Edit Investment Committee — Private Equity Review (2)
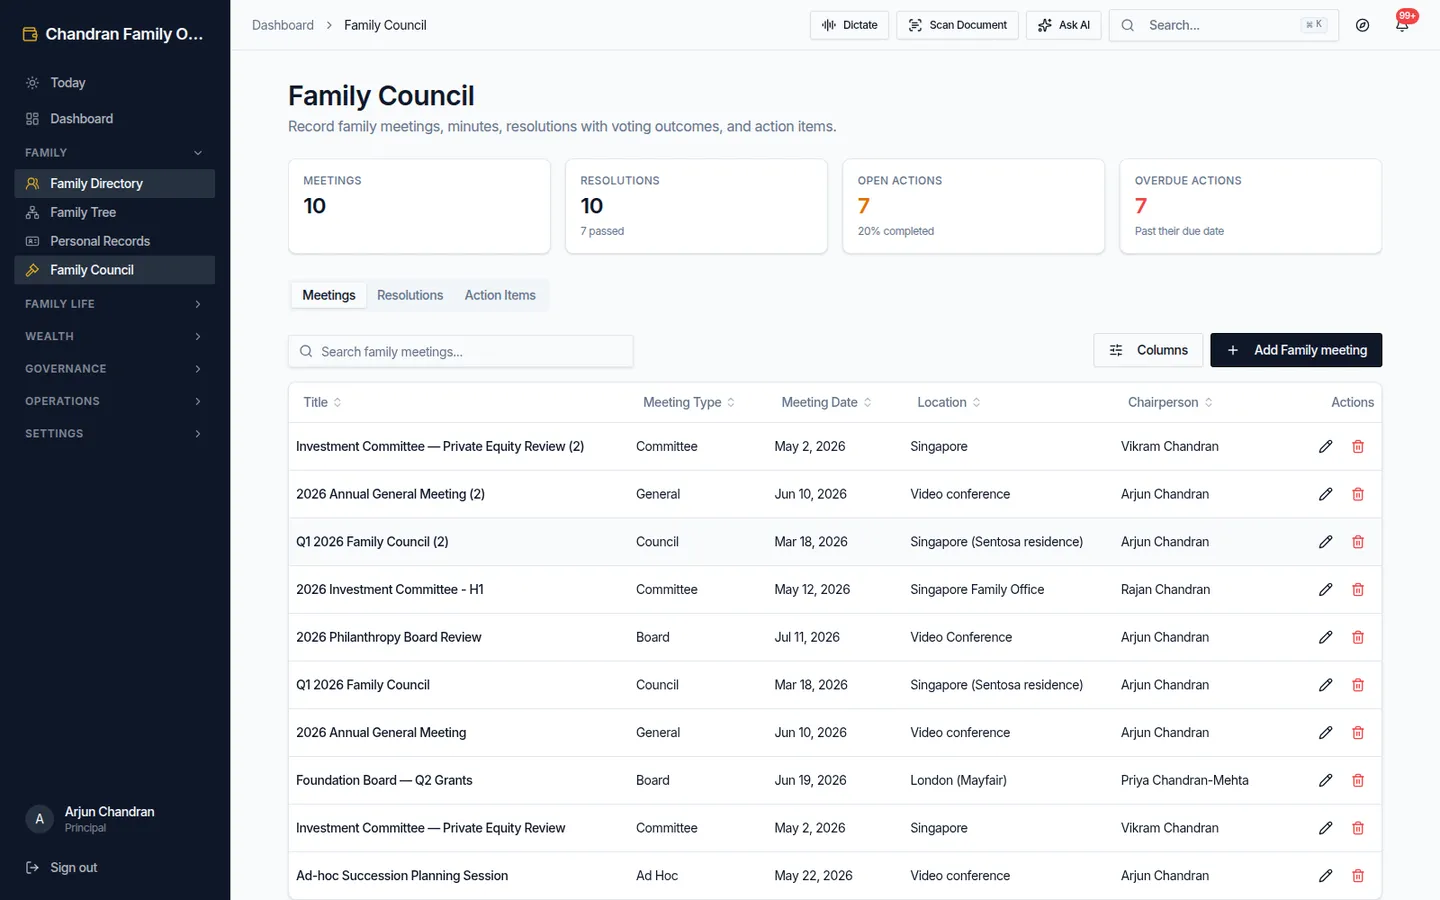1440x900 pixels. [1325, 447]
